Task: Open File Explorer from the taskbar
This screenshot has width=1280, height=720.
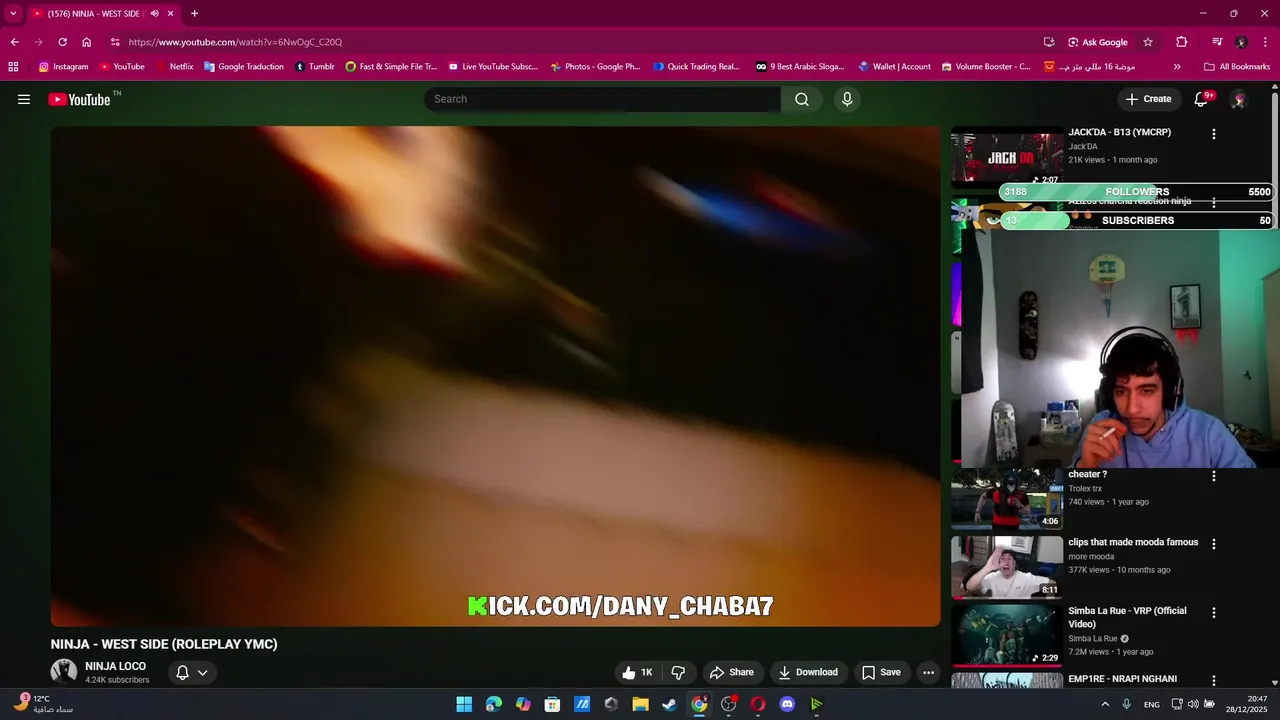Action: [x=640, y=704]
